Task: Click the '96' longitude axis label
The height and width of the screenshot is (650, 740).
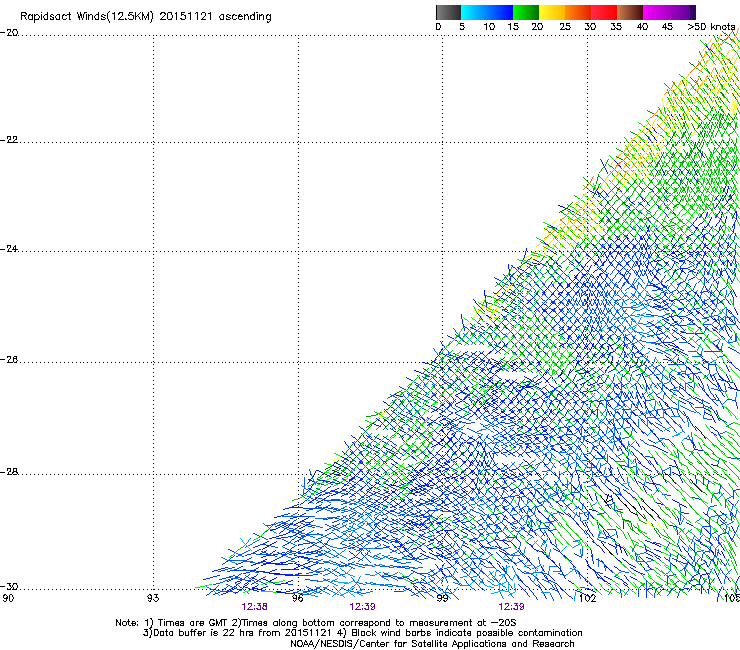Action: click(298, 598)
